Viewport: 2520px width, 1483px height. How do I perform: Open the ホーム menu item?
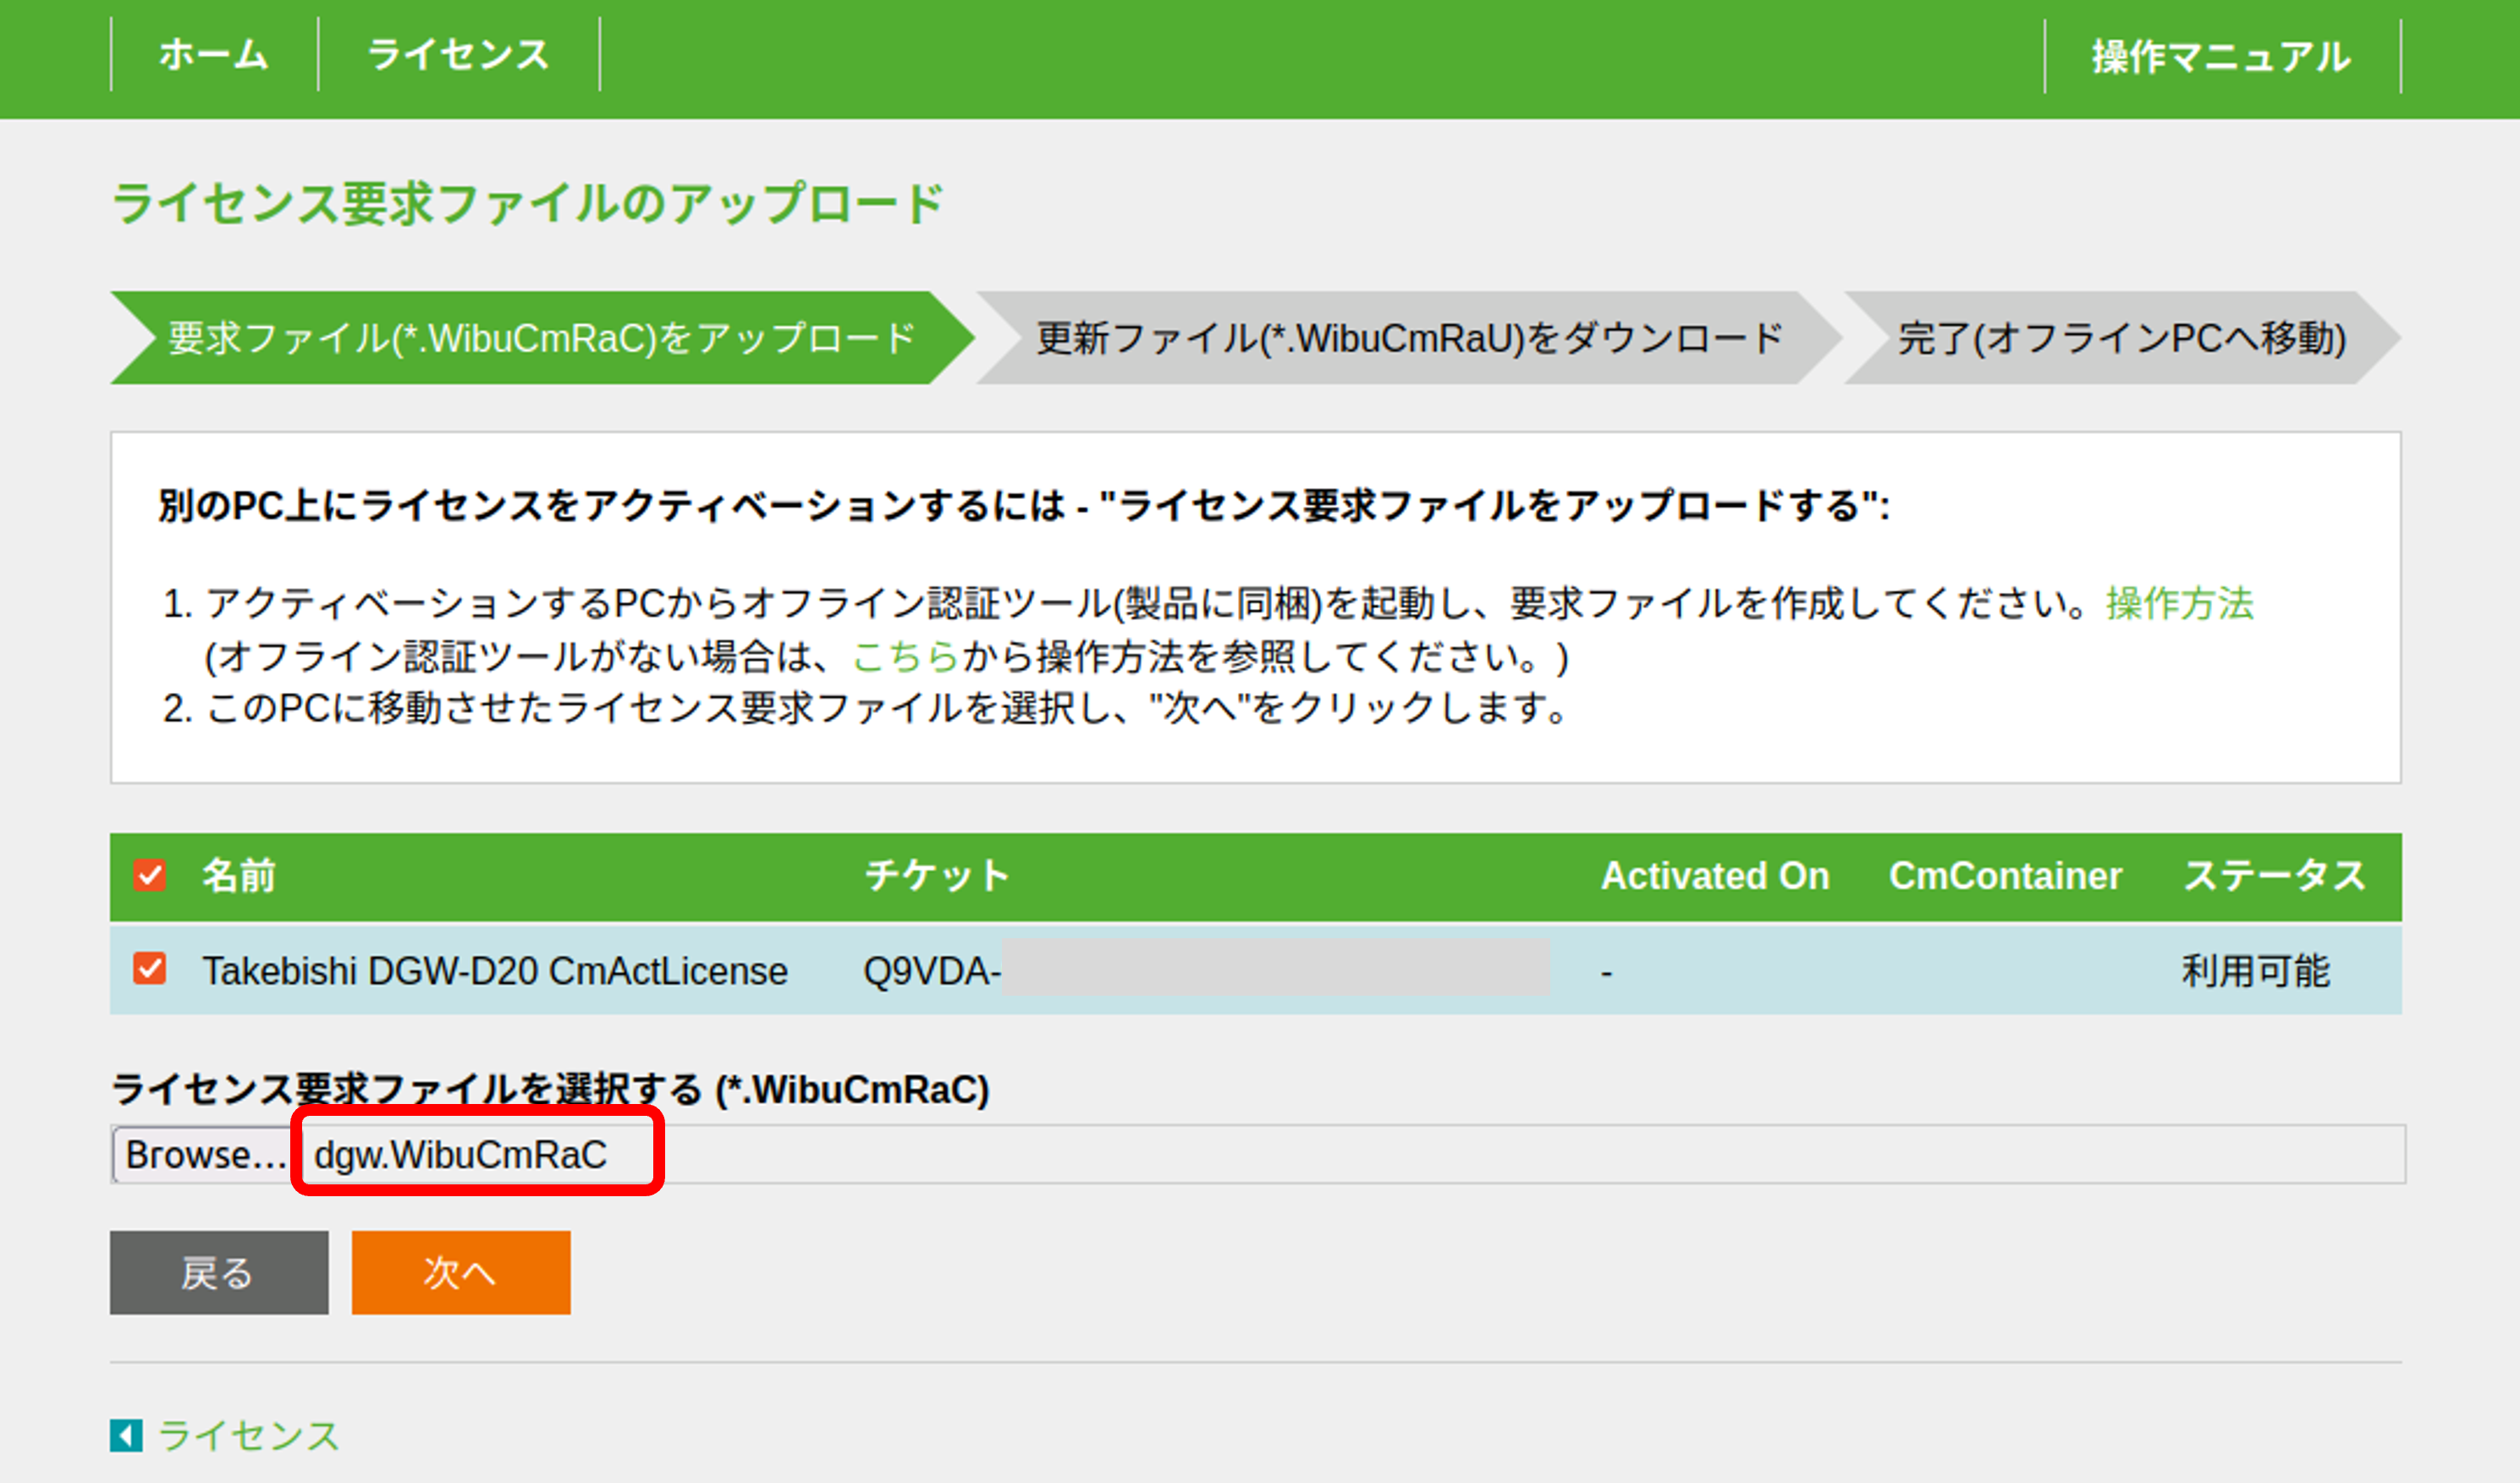pos(214,55)
